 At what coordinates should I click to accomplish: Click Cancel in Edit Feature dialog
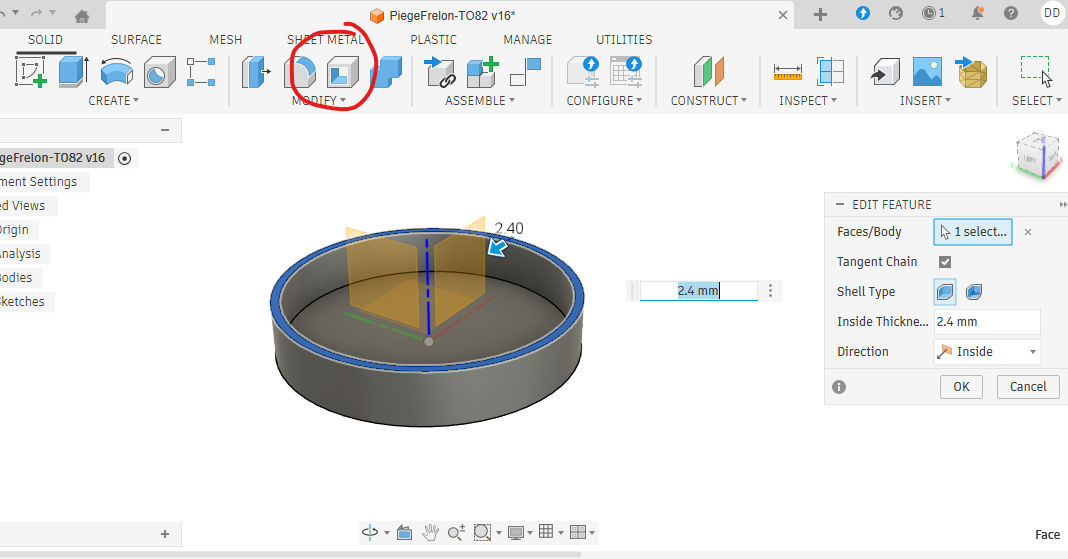click(x=1027, y=387)
